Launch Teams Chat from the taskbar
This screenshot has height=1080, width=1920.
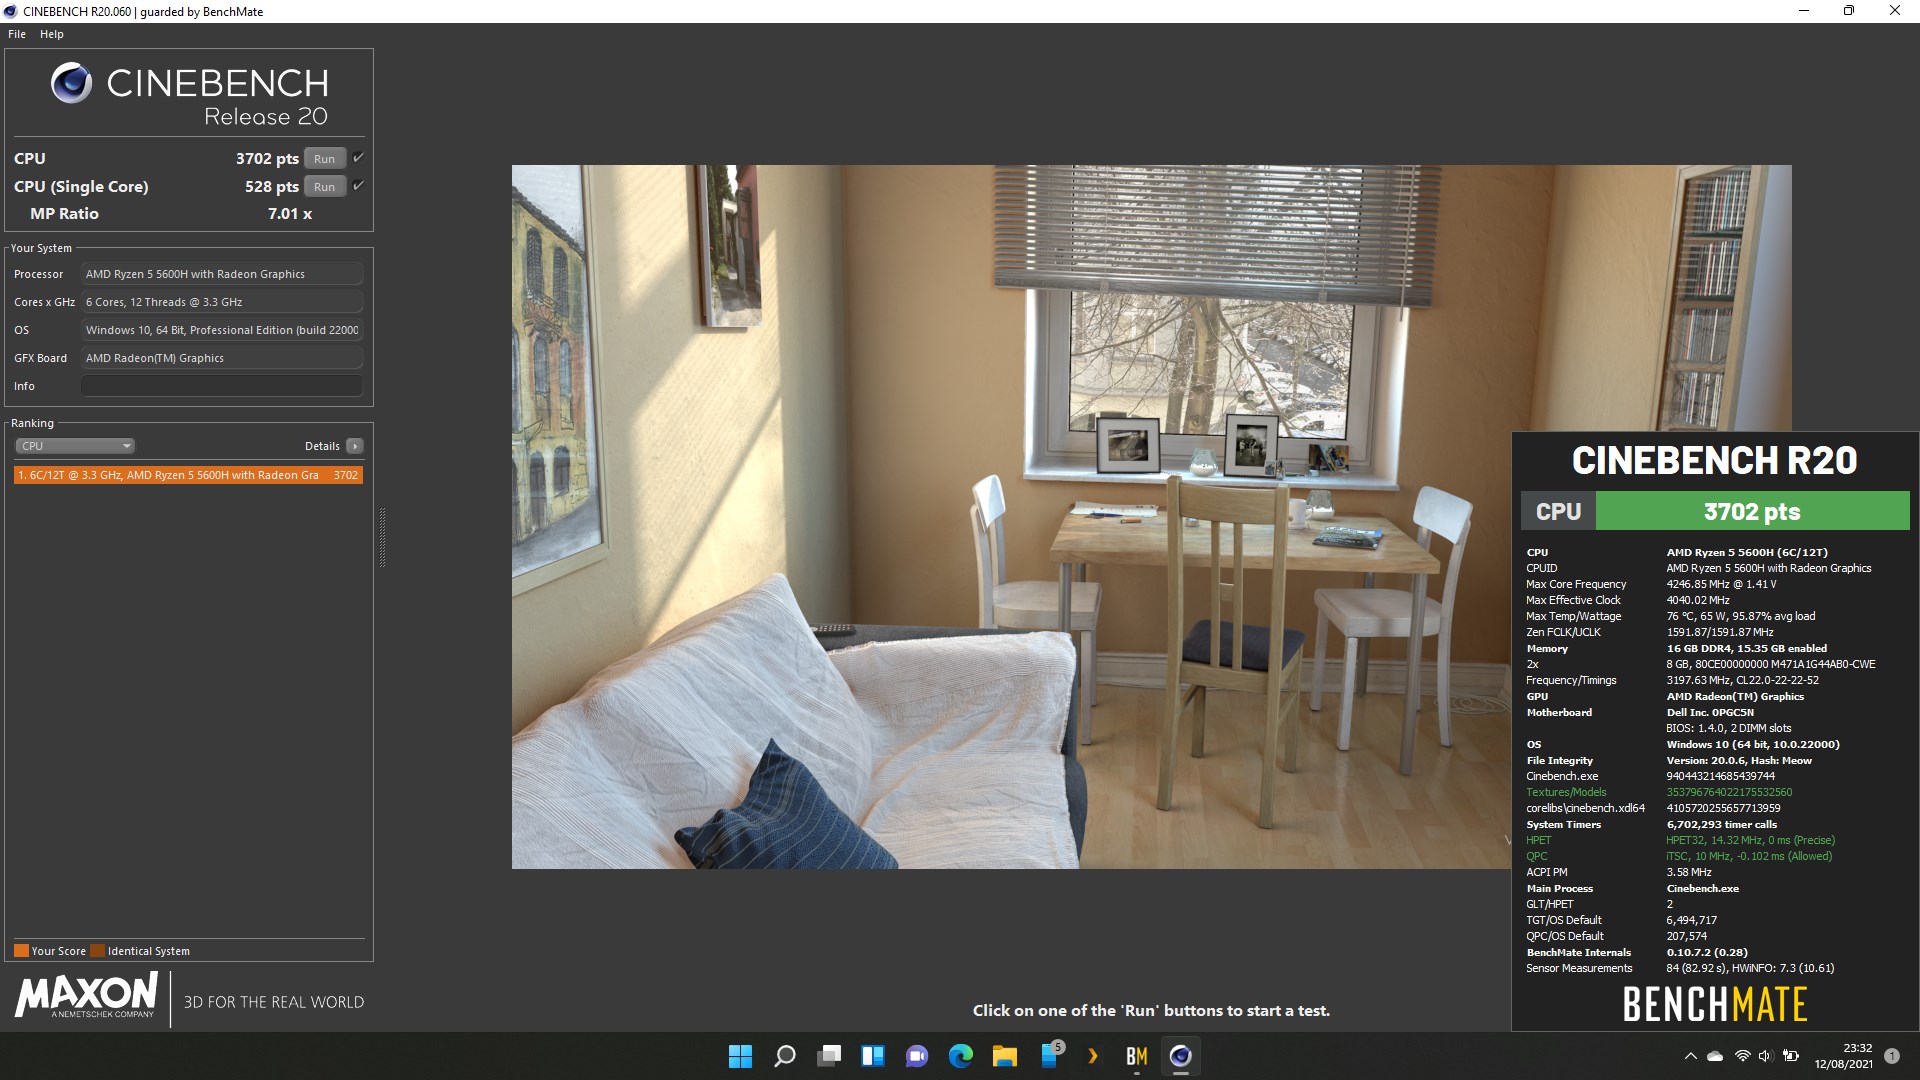(917, 1056)
